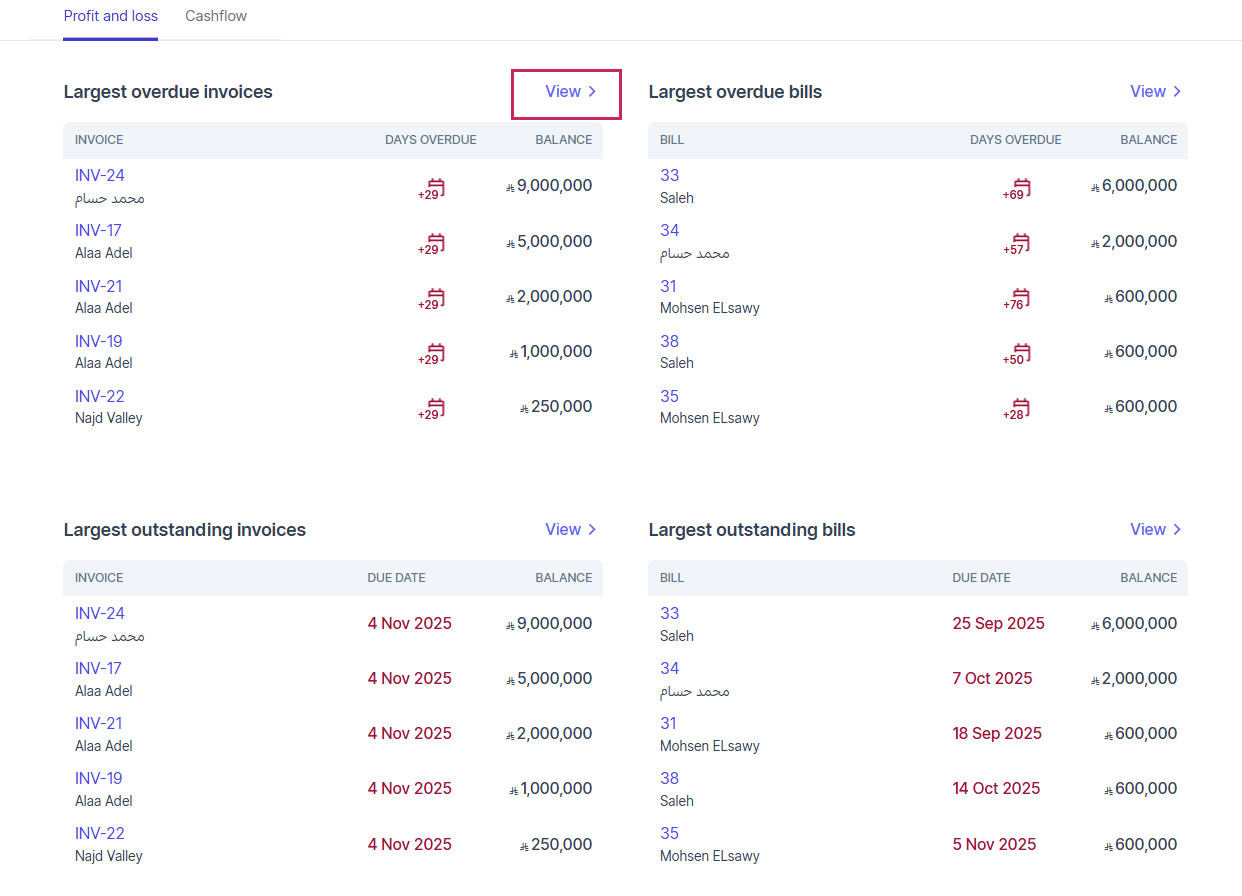Switch to the Cashflow tab
The width and height of the screenshot is (1242, 896).
[x=216, y=16]
